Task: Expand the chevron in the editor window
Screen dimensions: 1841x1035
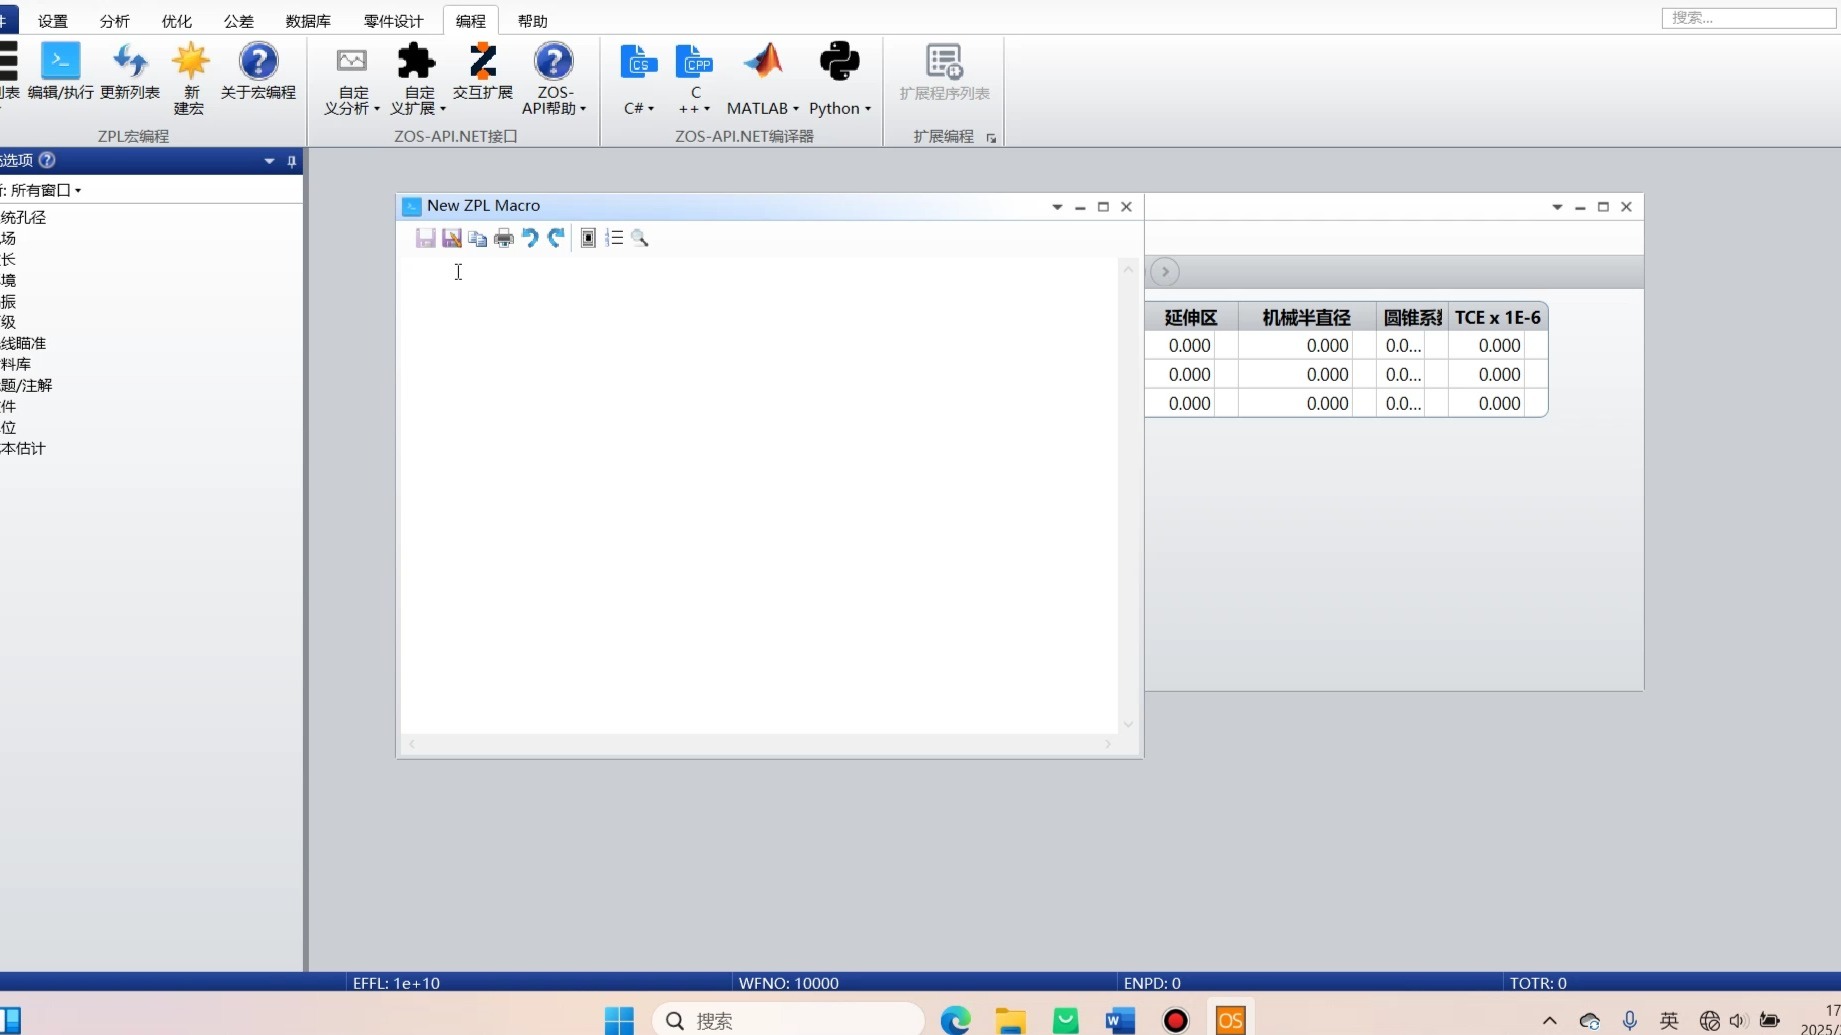Action: click(1165, 272)
